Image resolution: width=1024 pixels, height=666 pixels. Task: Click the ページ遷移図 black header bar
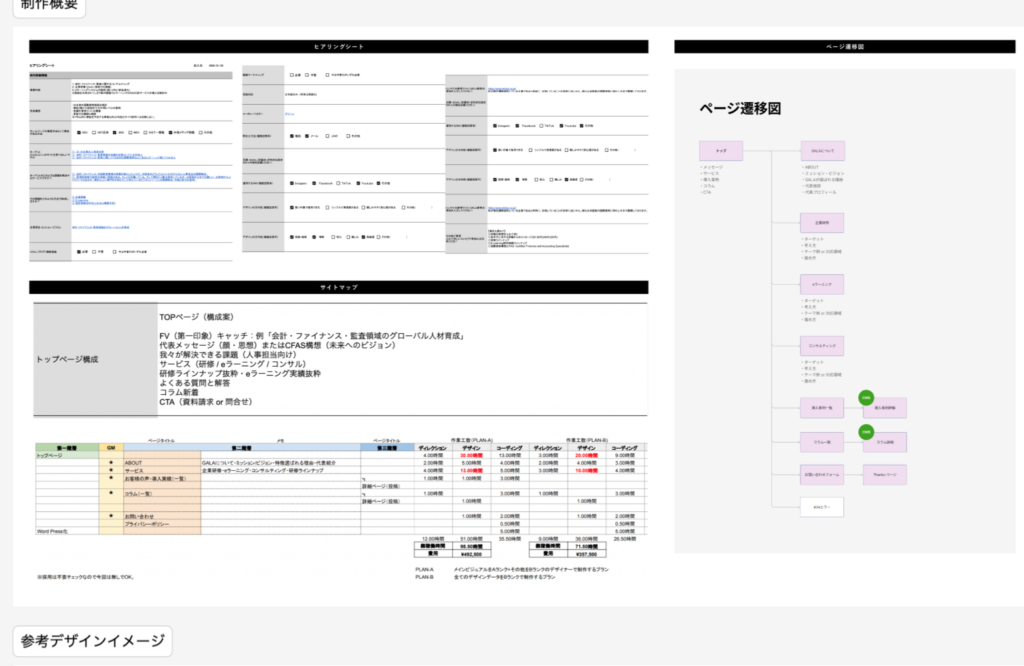pyautogui.click(x=845, y=46)
